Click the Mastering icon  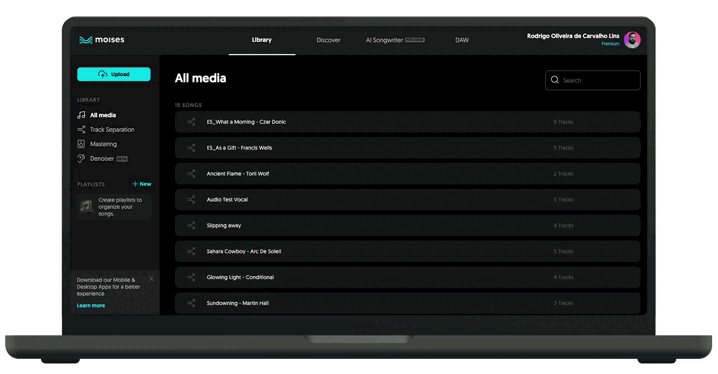[x=81, y=144]
